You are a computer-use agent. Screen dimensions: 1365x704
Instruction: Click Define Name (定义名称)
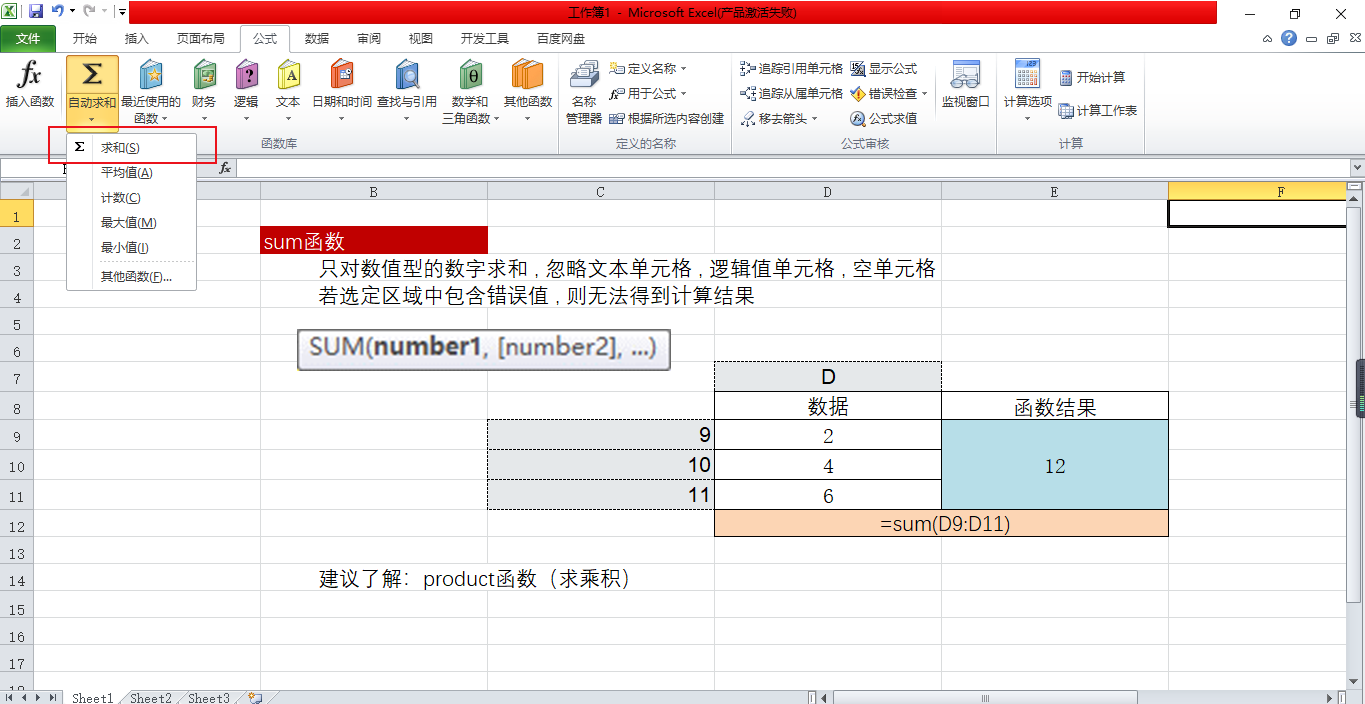point(650,69)
